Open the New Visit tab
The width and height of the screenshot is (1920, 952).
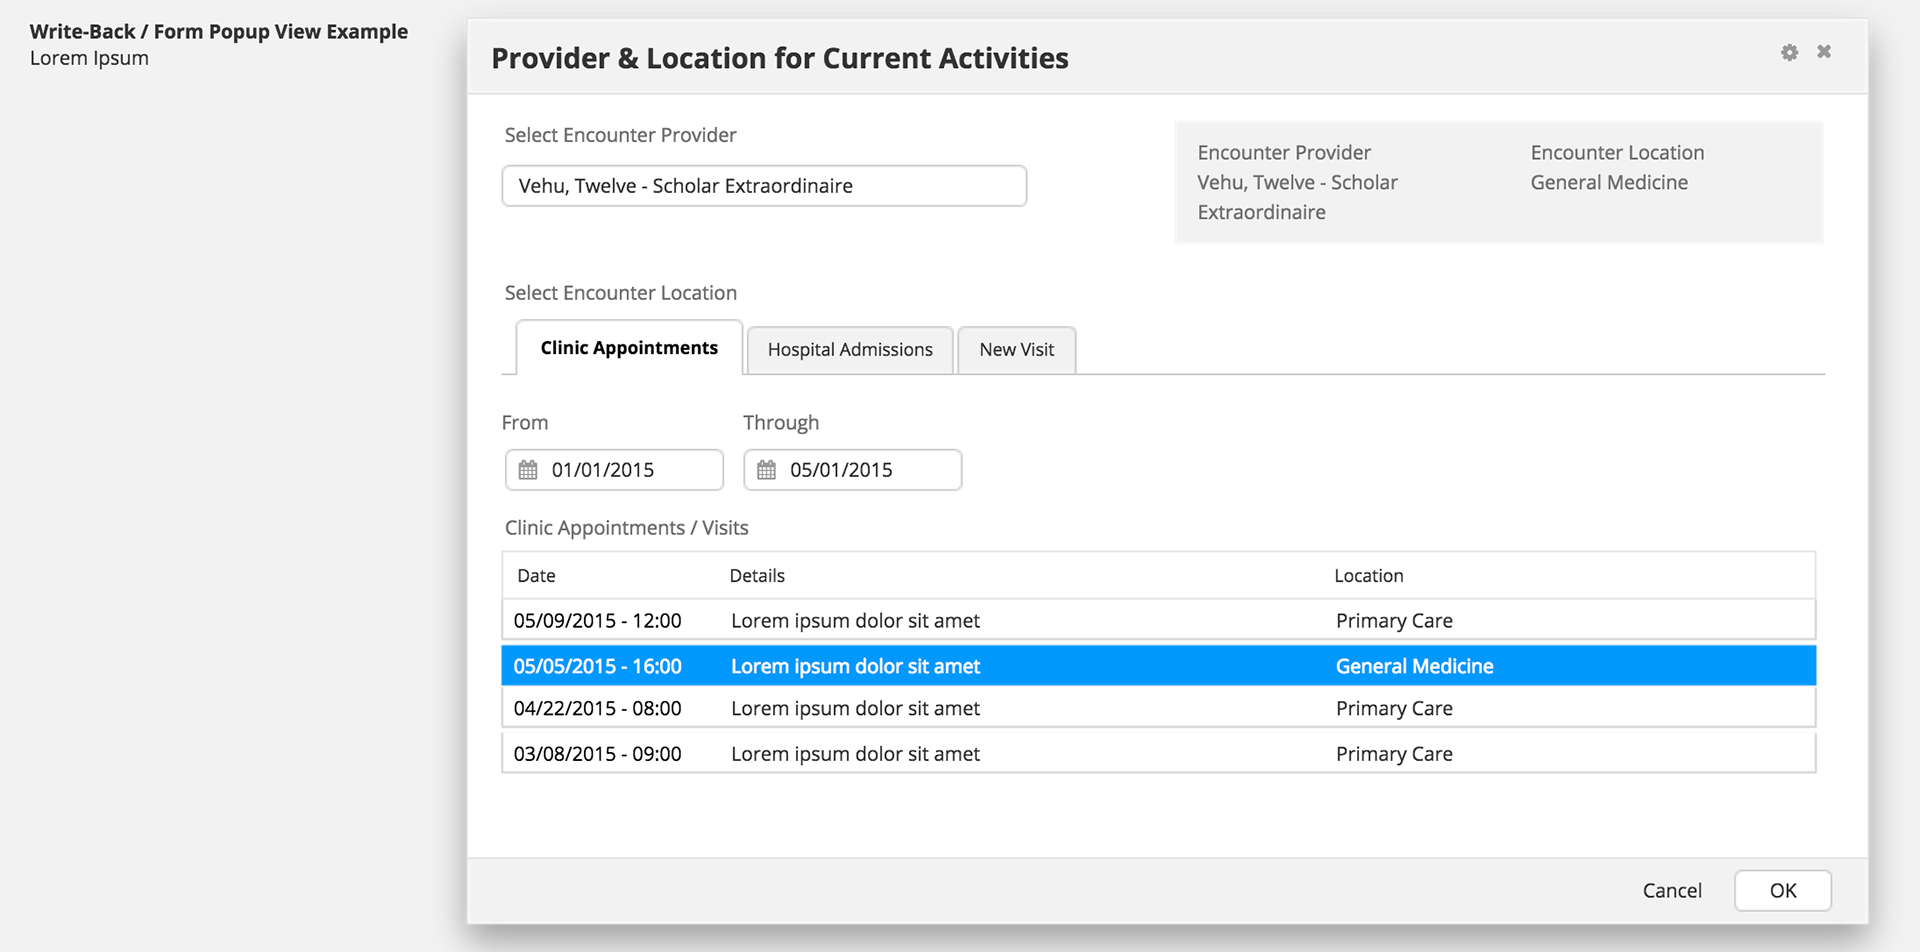(x=1016, y=350)
